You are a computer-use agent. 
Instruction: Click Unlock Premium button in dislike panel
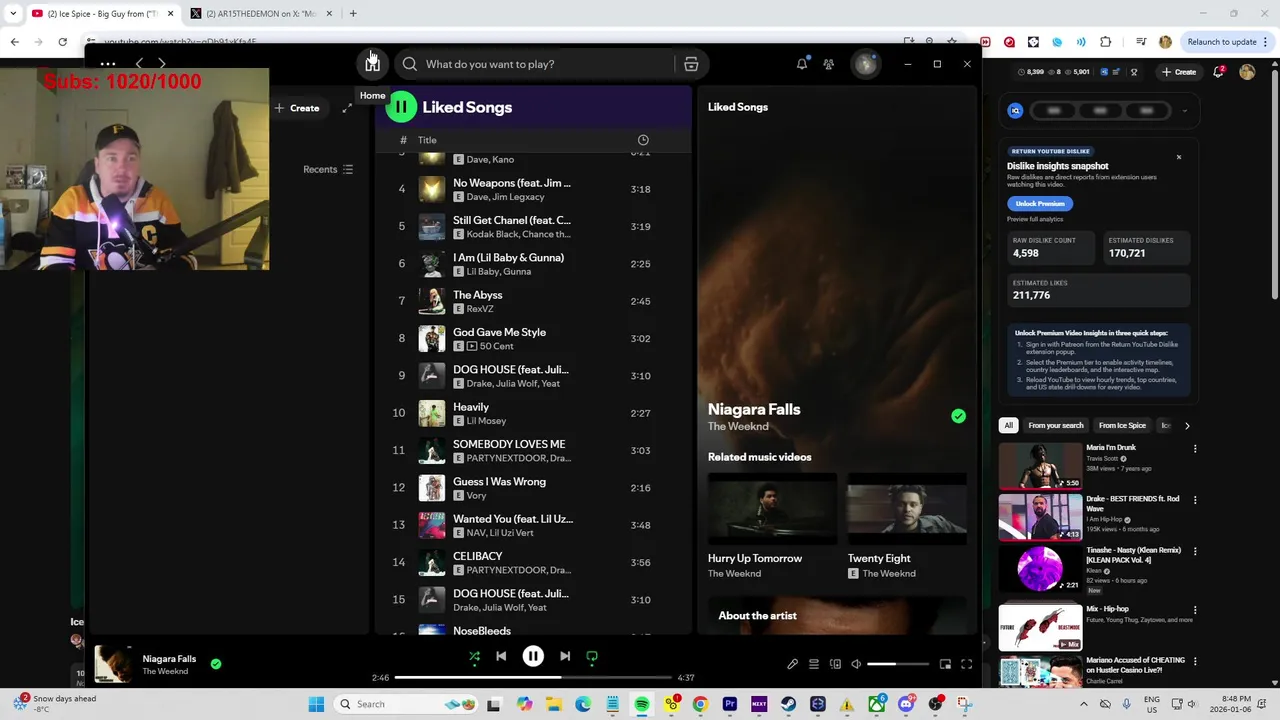click(x=1040, y=203)
